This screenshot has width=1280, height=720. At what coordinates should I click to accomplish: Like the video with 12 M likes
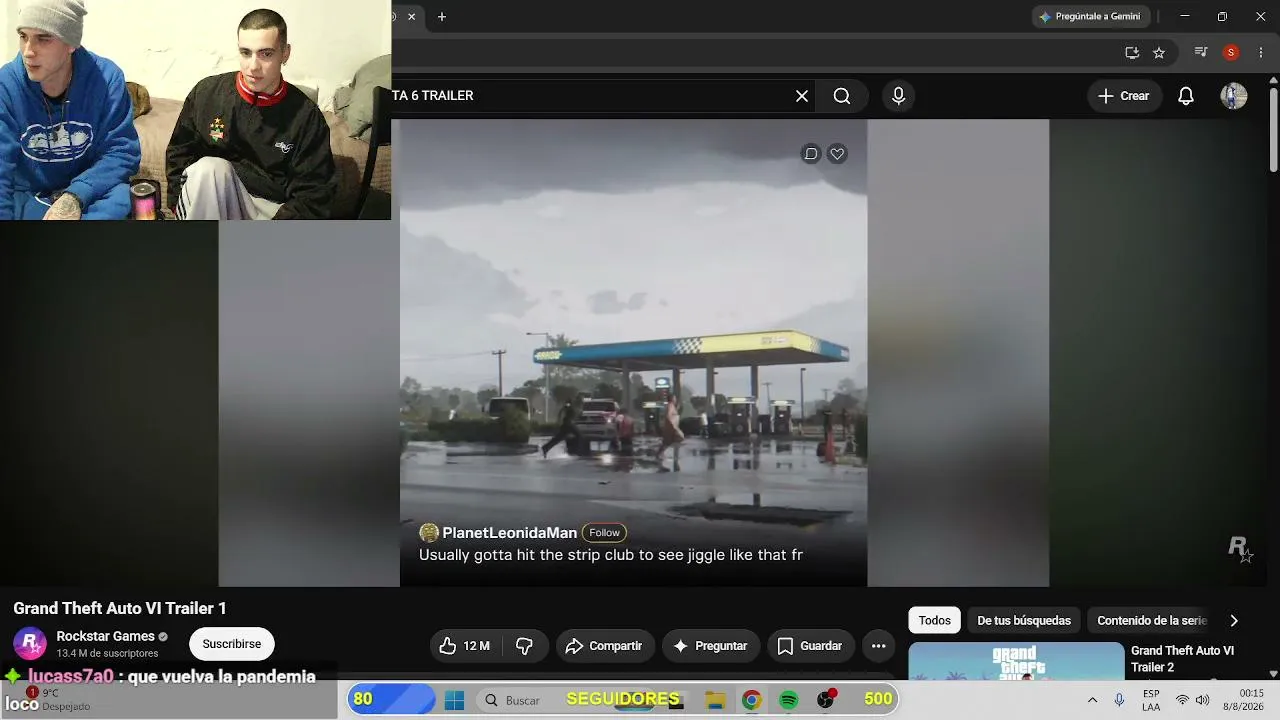tap(465, 646)
